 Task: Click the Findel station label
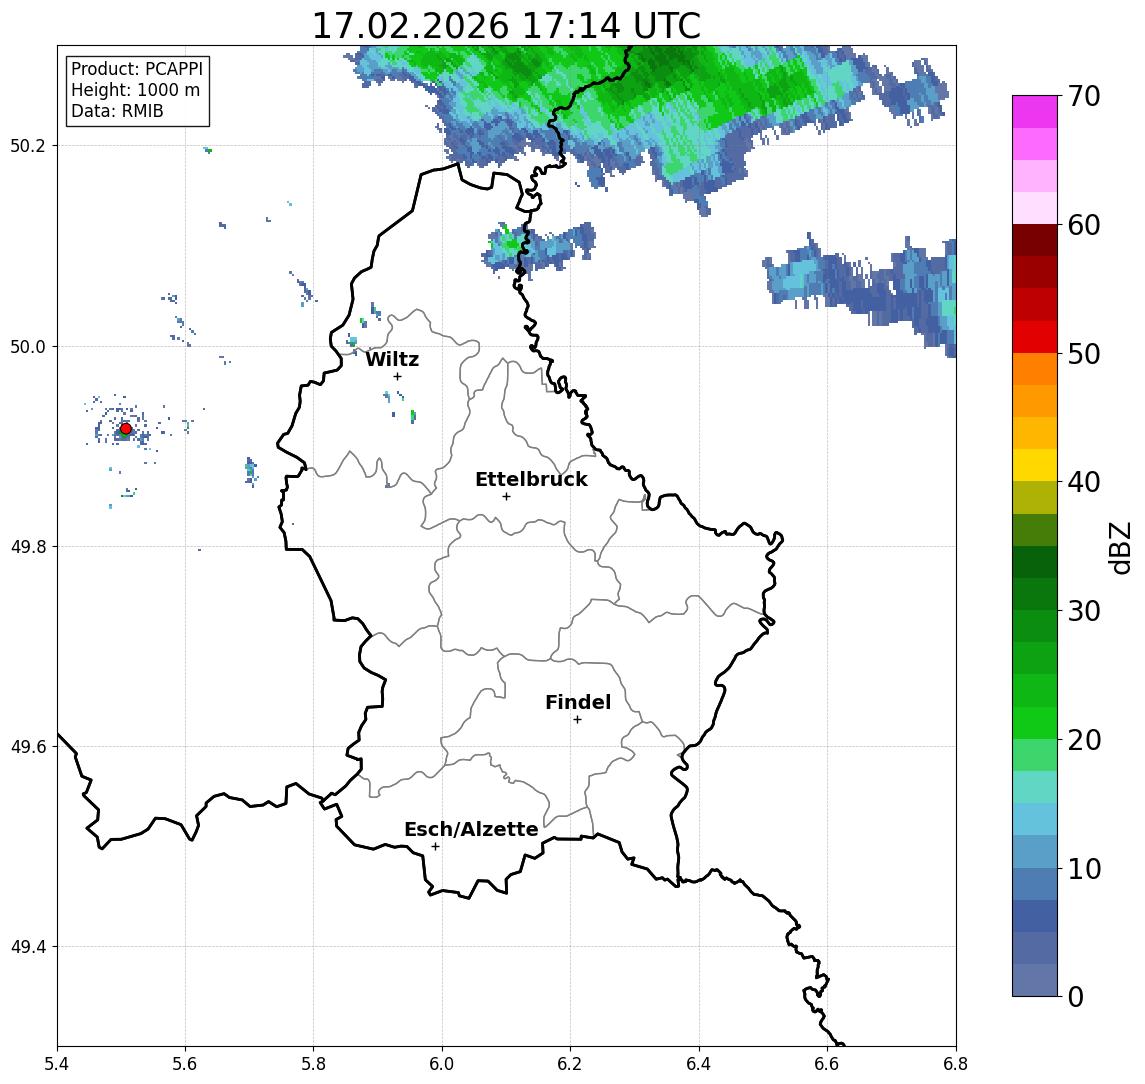[578, 702]
